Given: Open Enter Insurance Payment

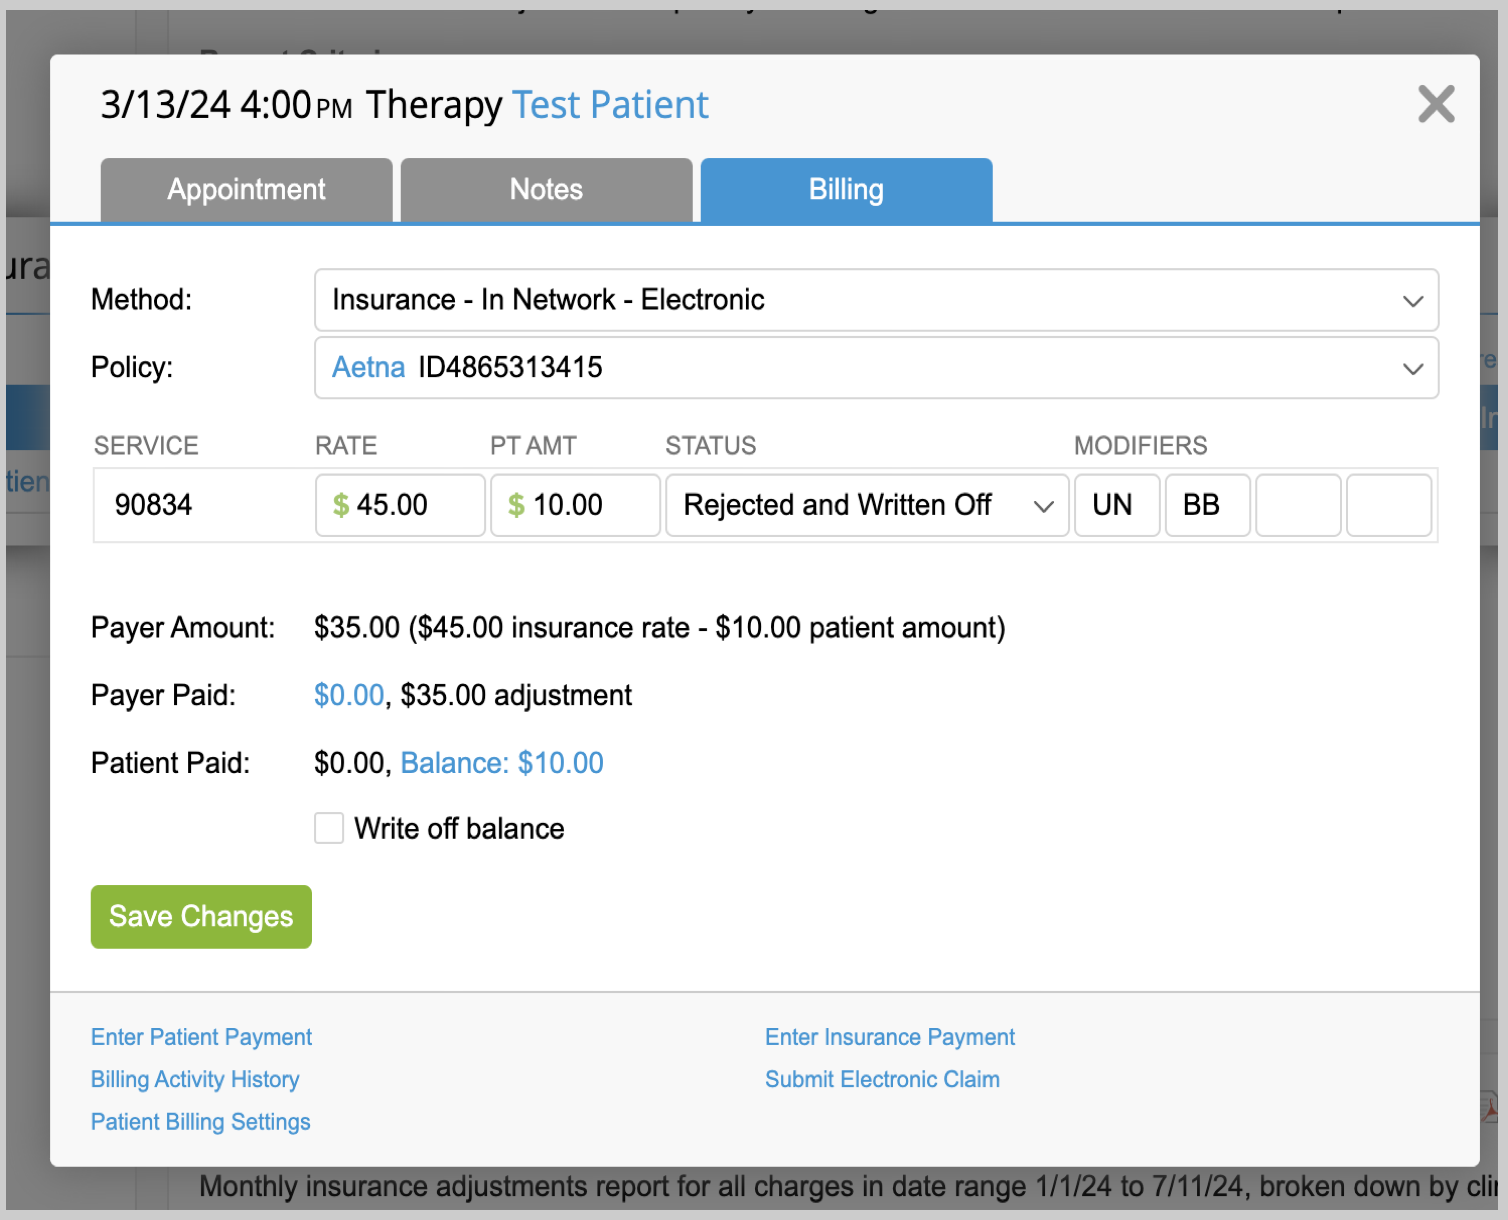Looking at the screenshot, I should (x=890, y=1037).
